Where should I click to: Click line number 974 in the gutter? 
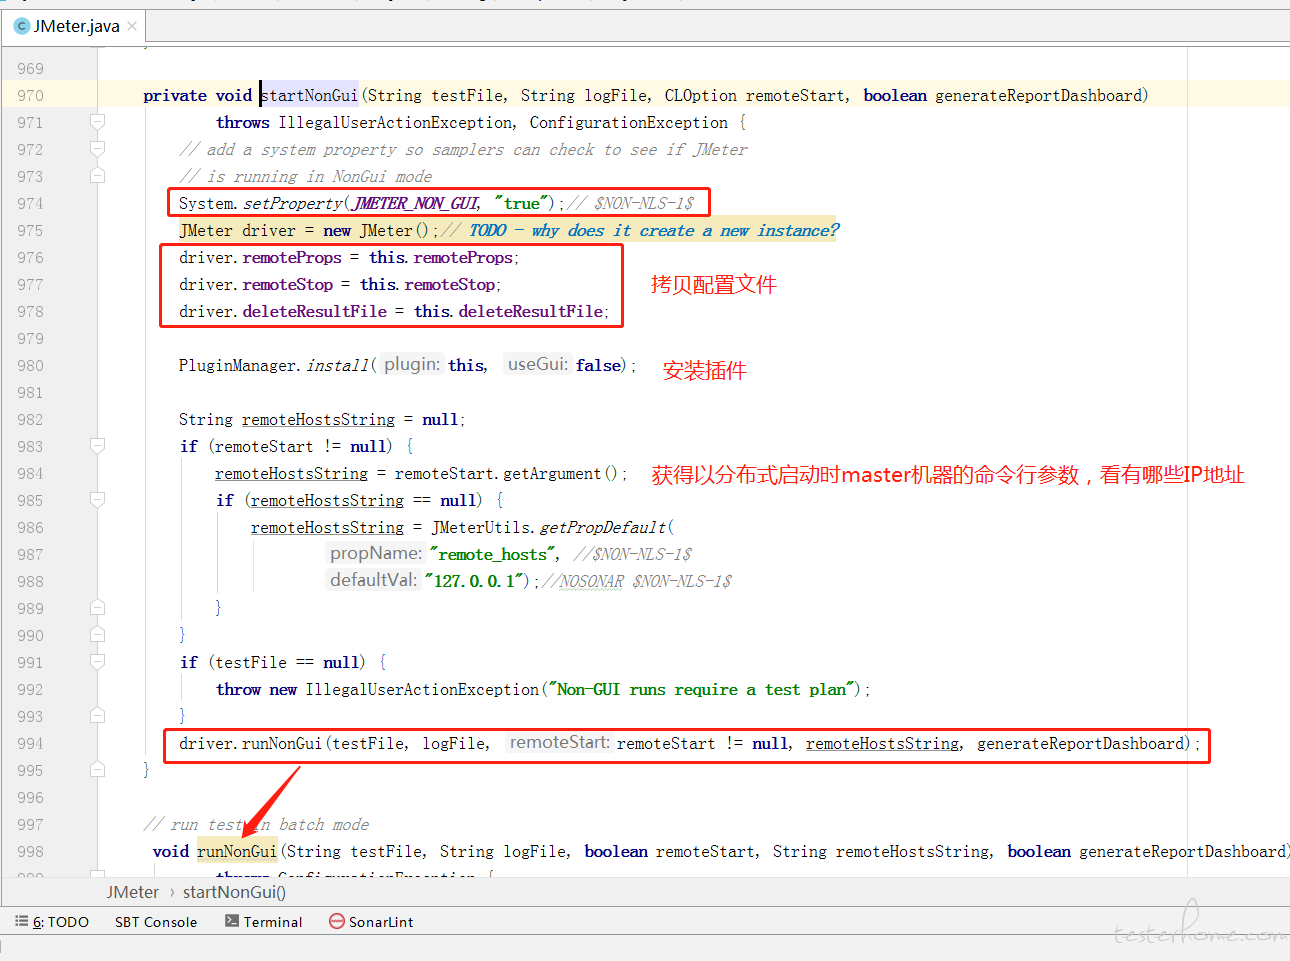point(30,204)
